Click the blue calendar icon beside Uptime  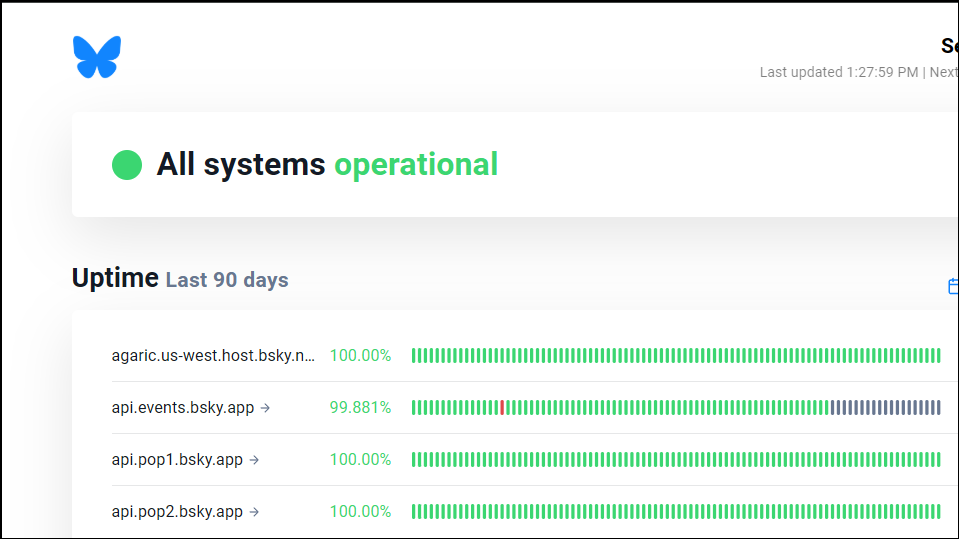coord(953,286)
